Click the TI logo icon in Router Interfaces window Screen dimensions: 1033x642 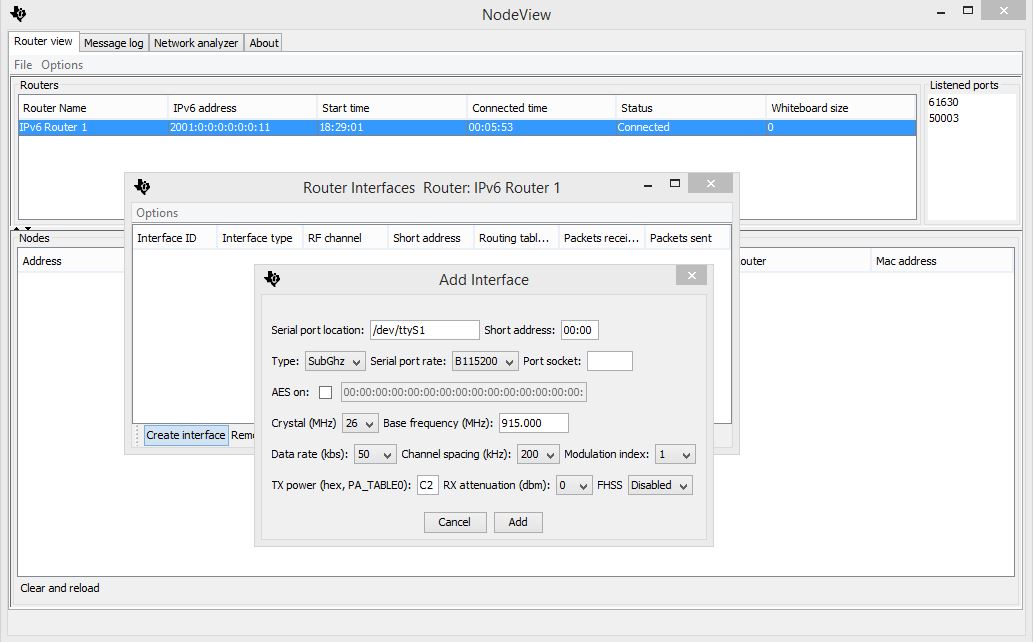[x=142, y=187]
